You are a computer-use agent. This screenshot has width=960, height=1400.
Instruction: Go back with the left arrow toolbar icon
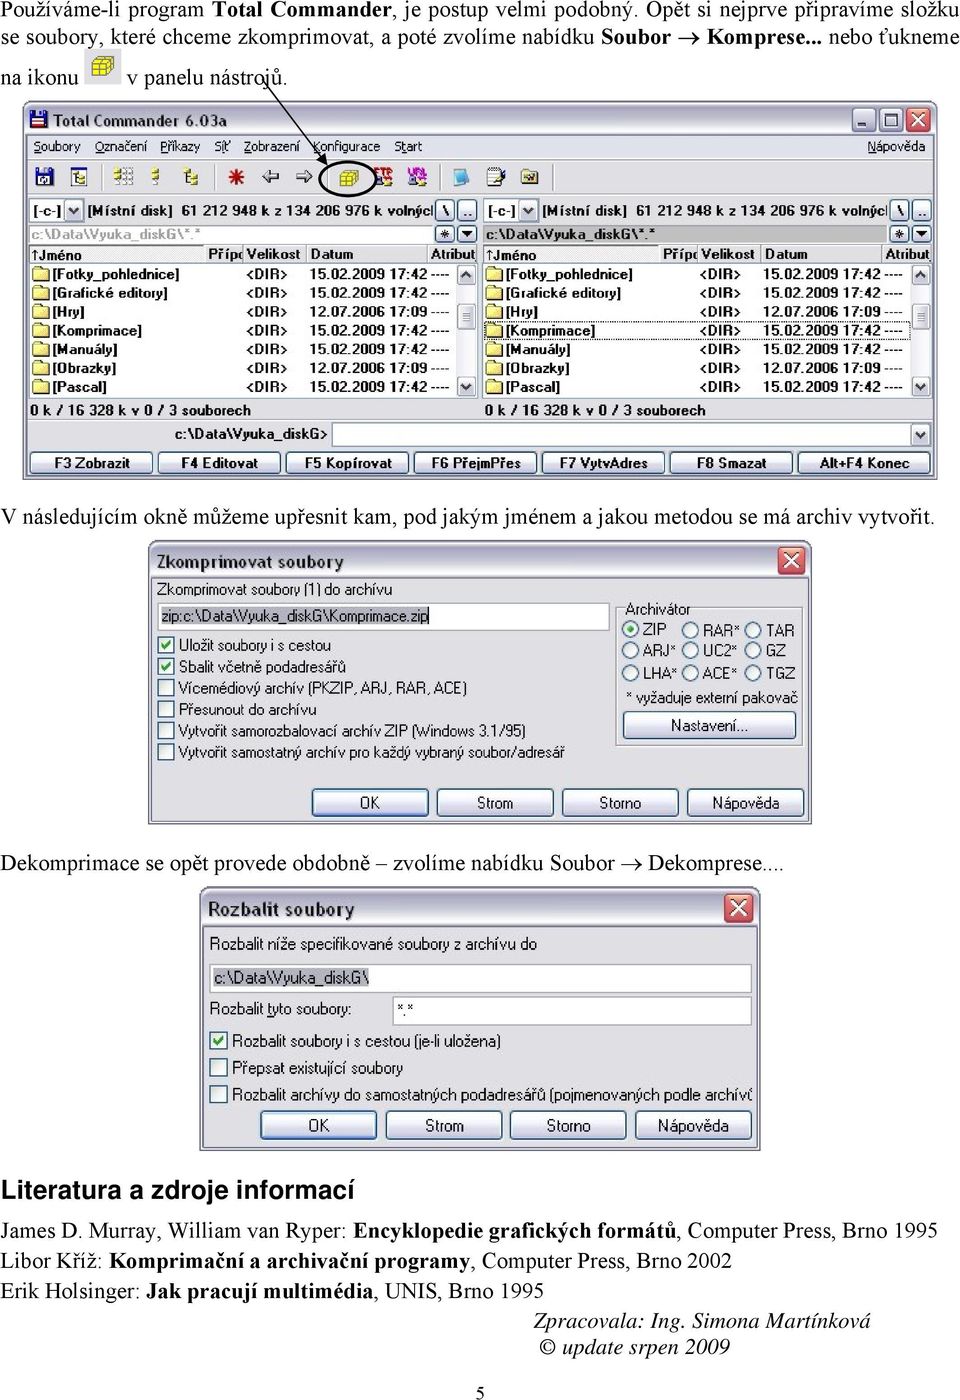pos(270,177)
